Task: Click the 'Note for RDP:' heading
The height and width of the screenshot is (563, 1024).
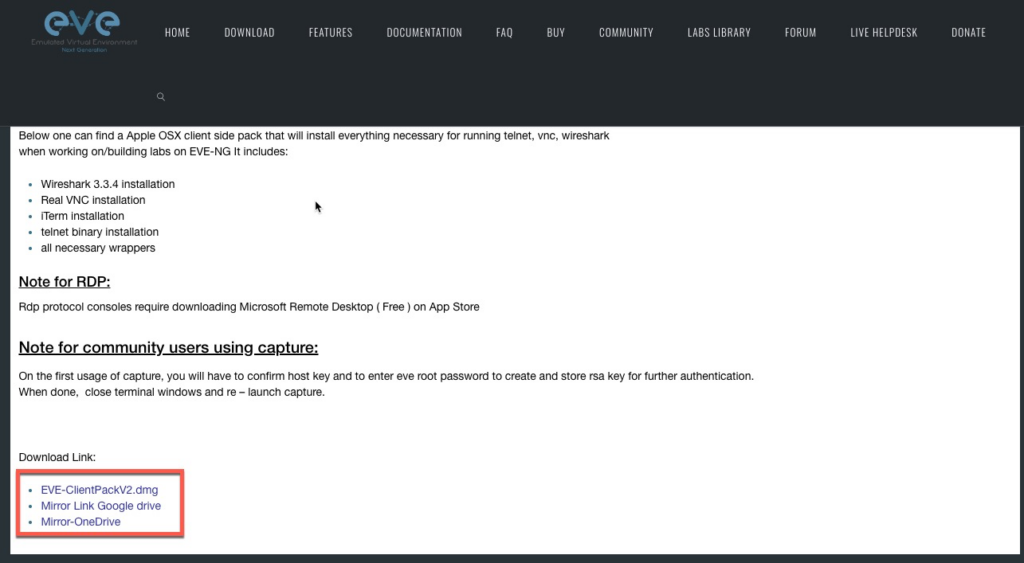Action: pos(65,282)
